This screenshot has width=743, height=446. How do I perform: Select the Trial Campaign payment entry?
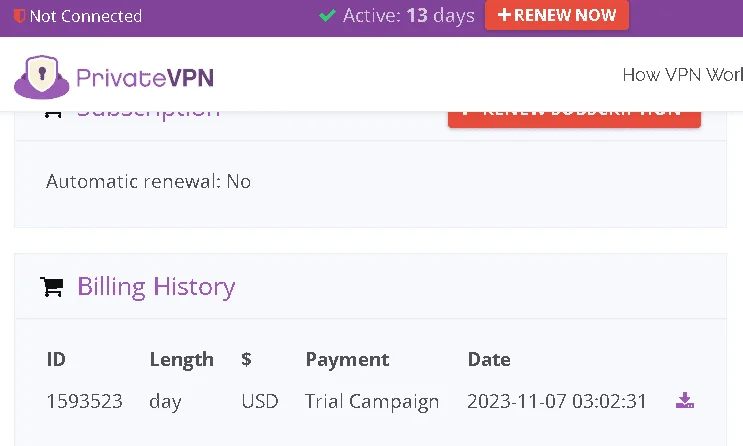tap(372, 401)
